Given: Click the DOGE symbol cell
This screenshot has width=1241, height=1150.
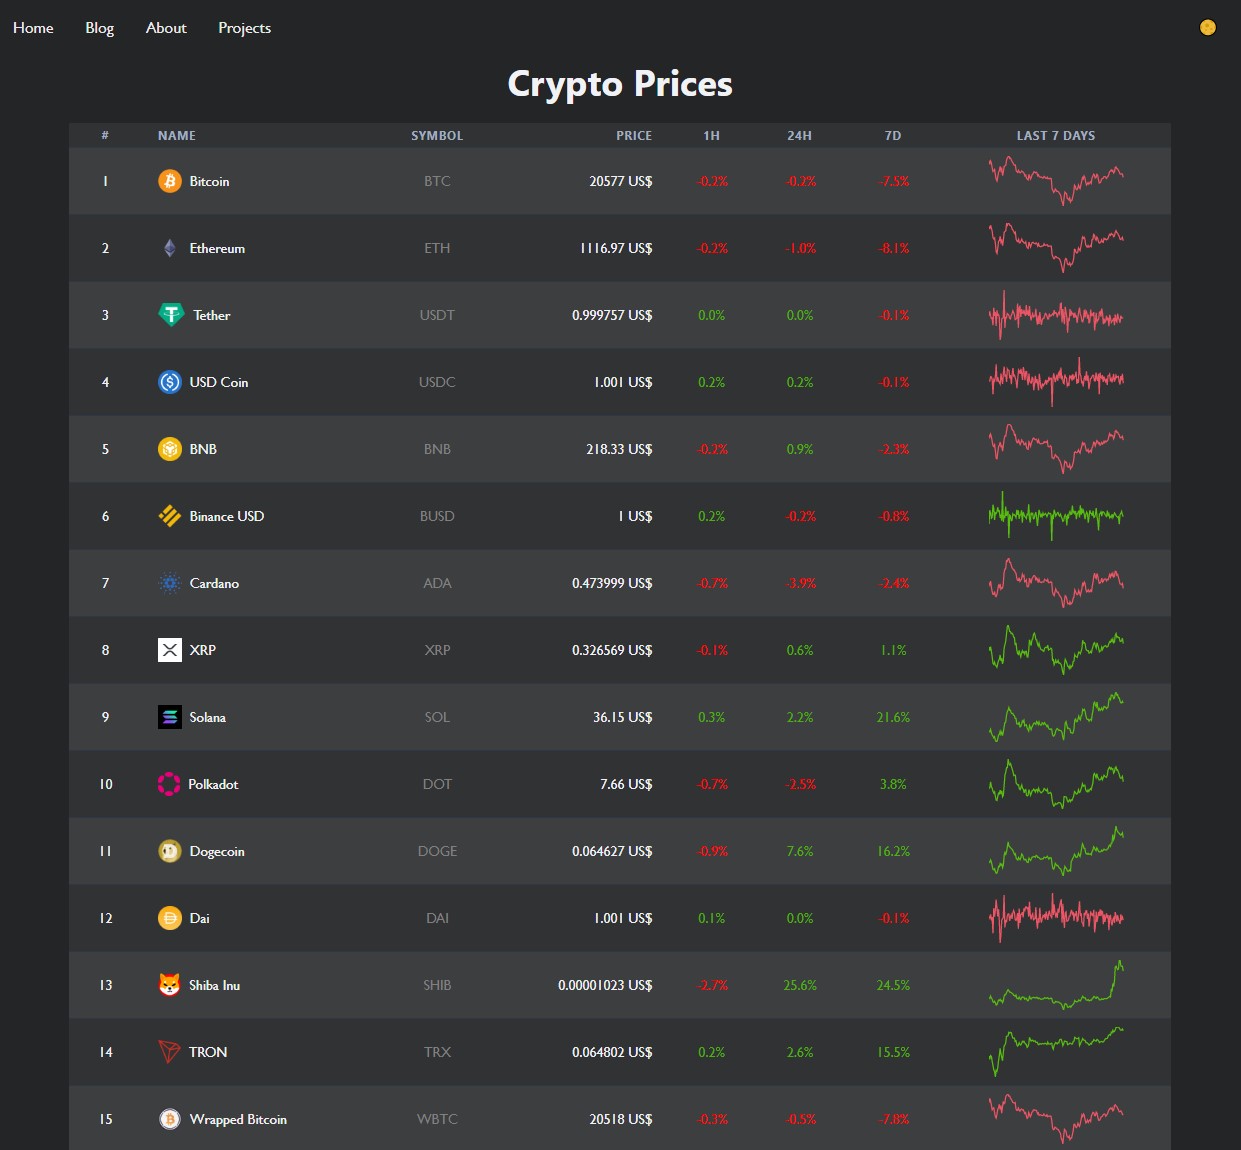Looking at the screenshot, I should tap(437, 851).
